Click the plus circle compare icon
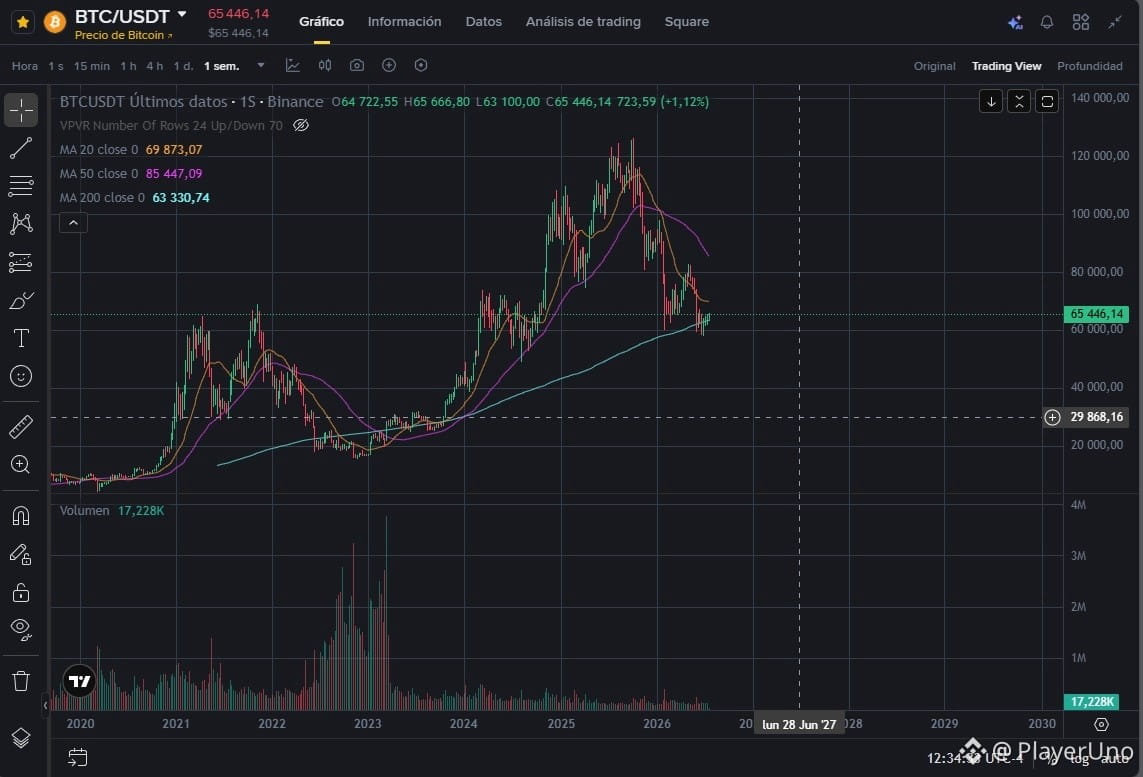This screenshot has width=1143, height=777. (x=389, y=66)
